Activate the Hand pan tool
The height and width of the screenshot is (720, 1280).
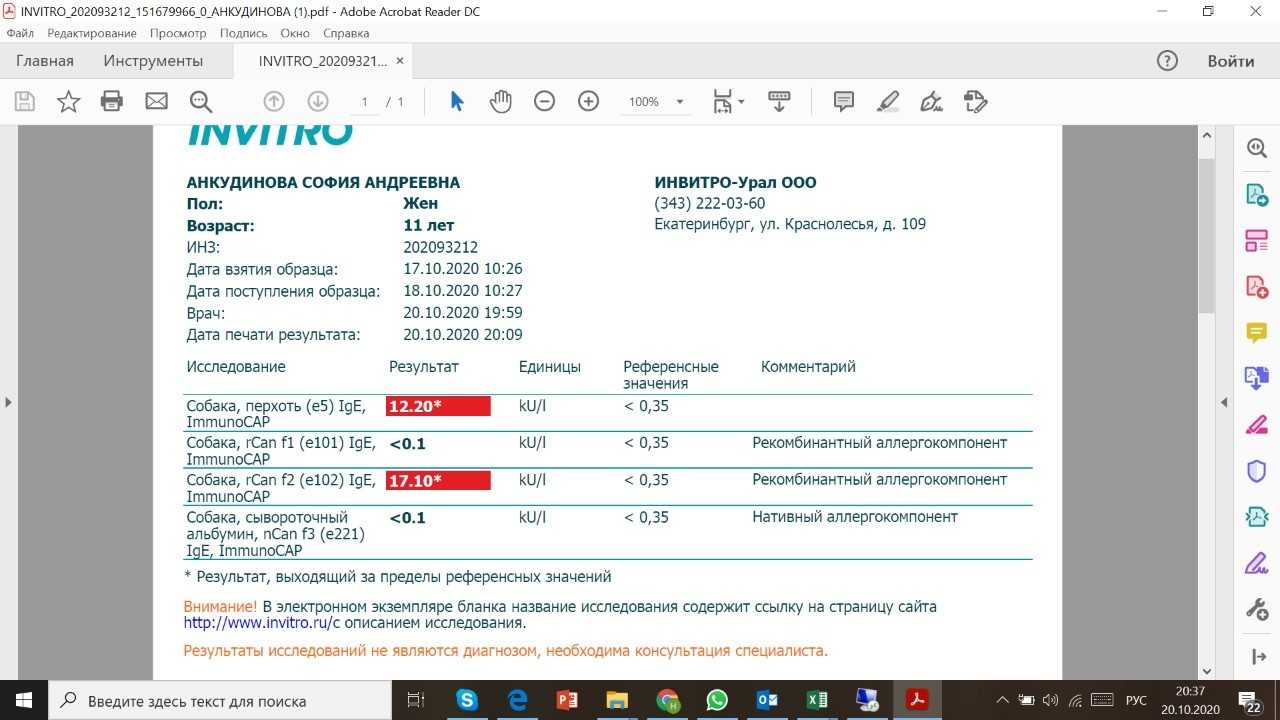click(x=500, y=101)
